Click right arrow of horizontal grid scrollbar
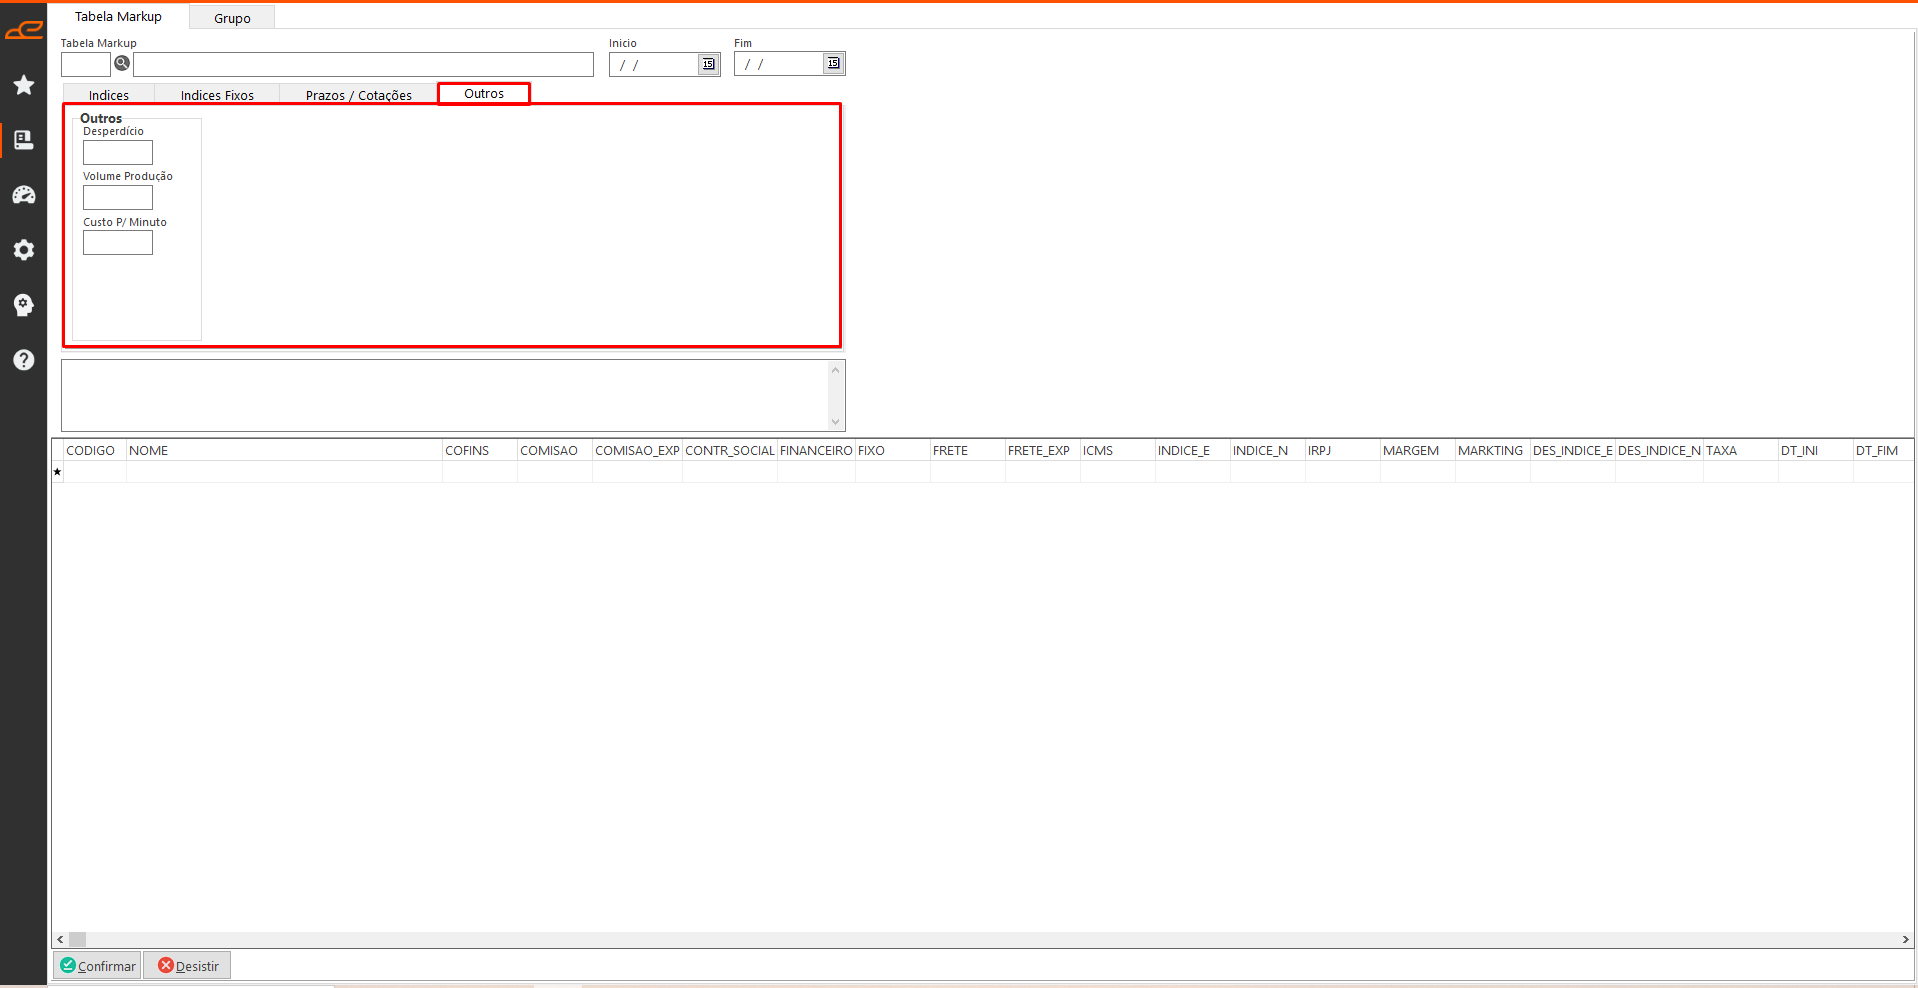 [x=1905, y=940]
